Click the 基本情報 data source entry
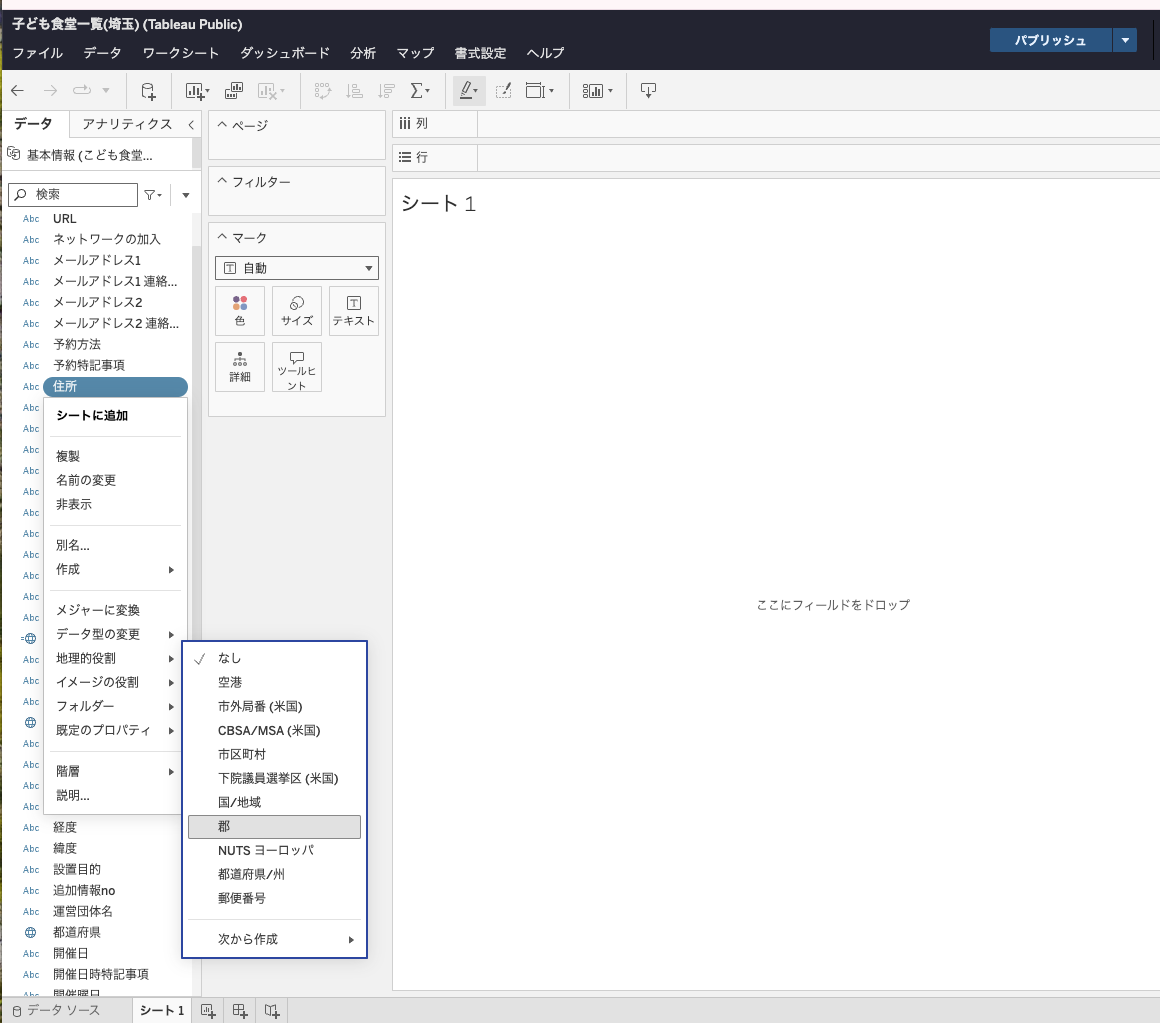Screen dimensions: 1160x1023 (89, 155)
